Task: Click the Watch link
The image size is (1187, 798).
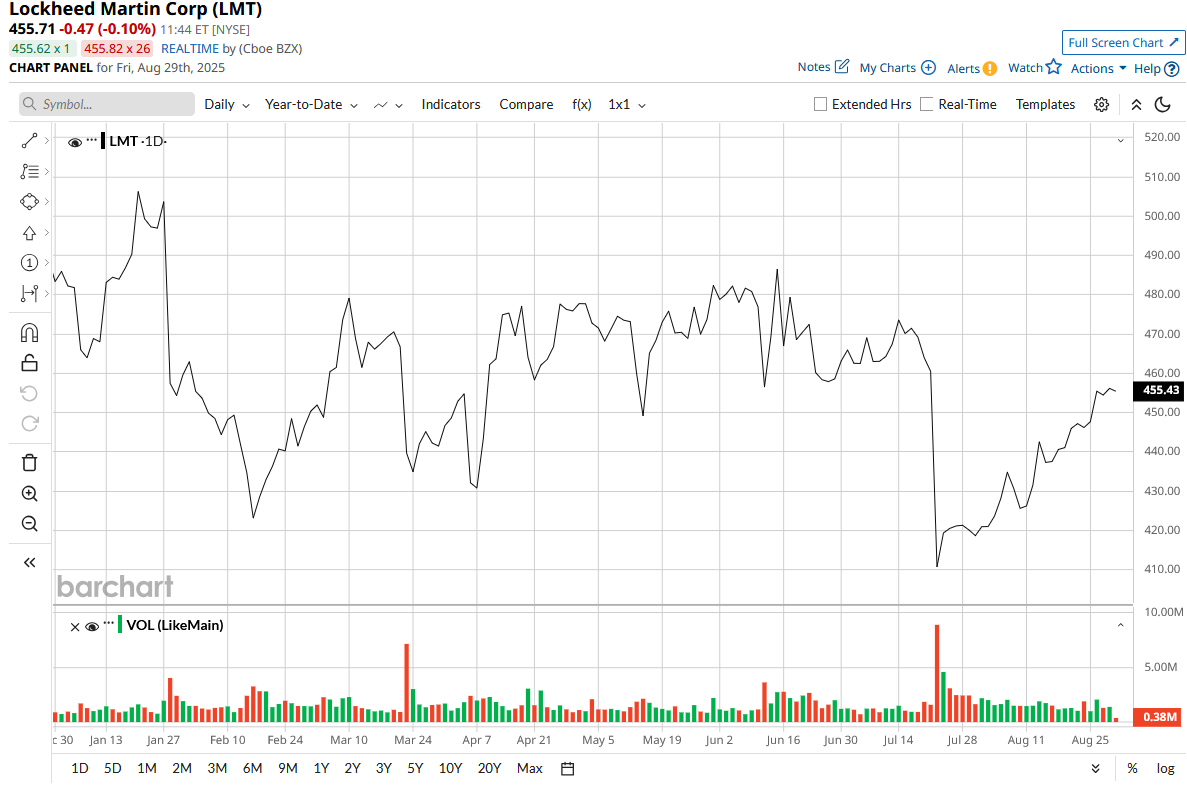Action: (x=1025, y=67)
